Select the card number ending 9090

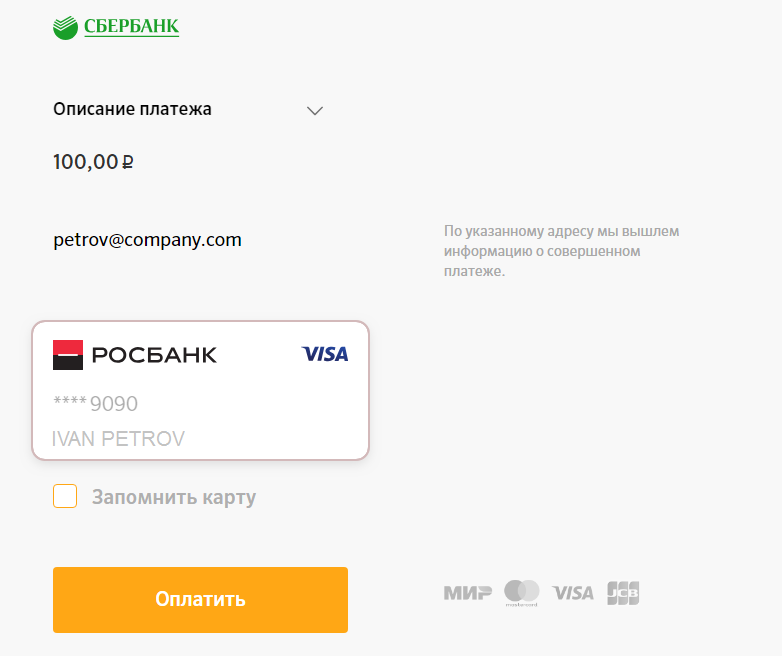click(x=95, y=404)
